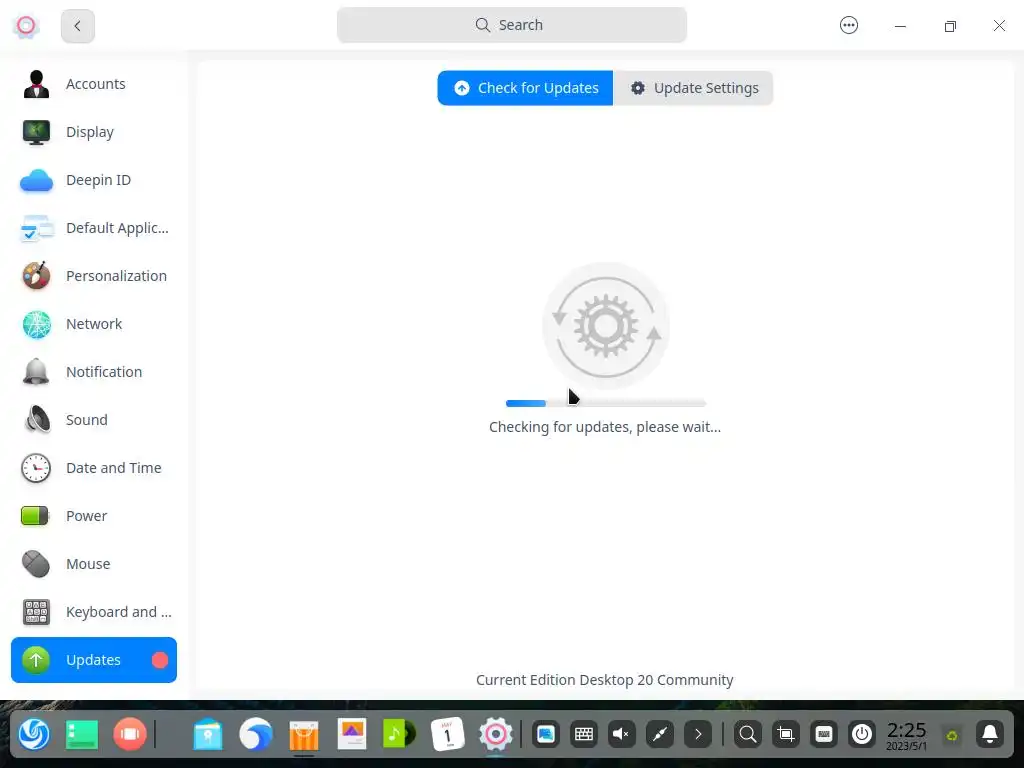This screenshot has width=1024, height=768.
Task: Go to Default Applications settings
Action: click(94, 228)
